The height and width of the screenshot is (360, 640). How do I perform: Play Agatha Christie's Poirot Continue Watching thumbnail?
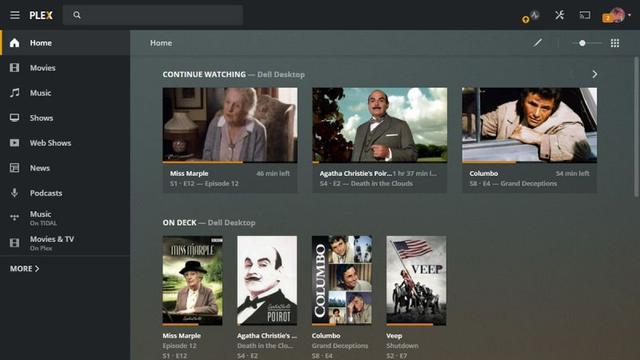[380, 125]
